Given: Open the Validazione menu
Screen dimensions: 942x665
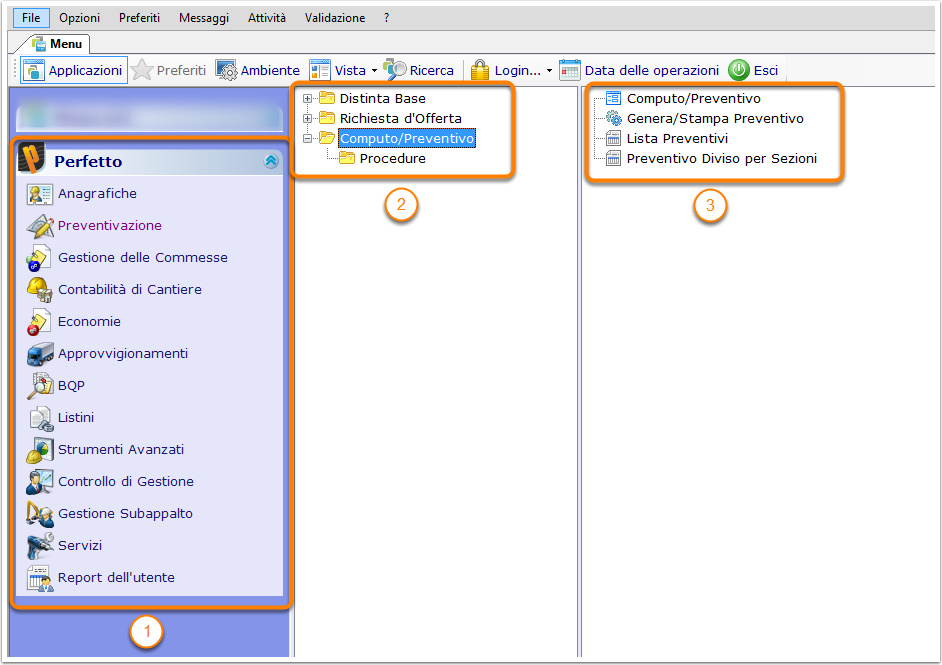Looking at the screenshot, I should (335, 18).
